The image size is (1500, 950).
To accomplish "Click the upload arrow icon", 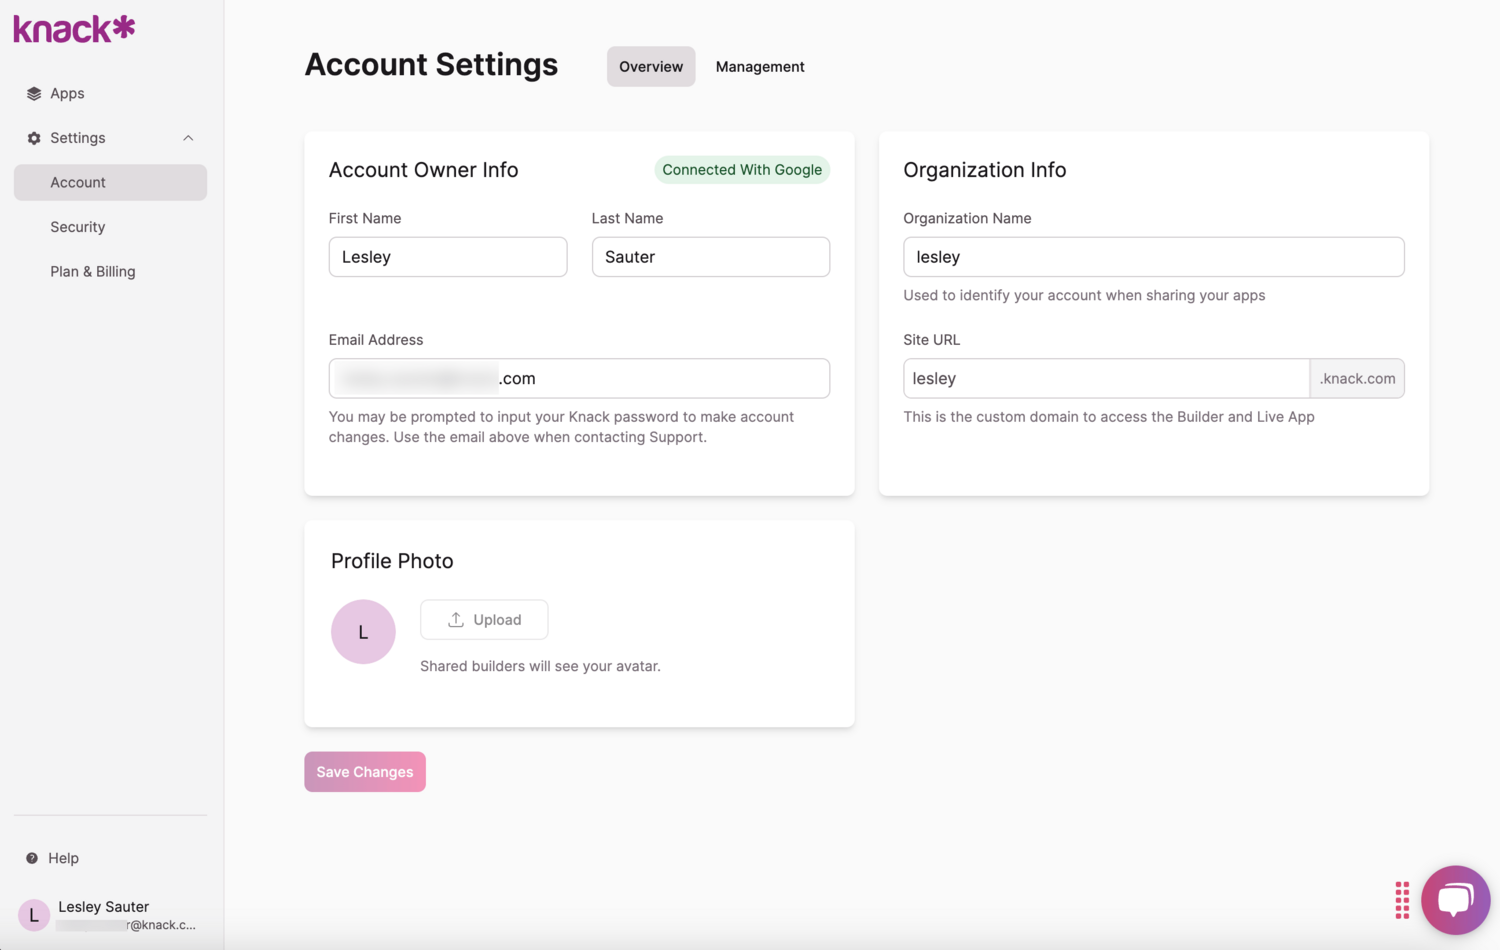I will coord(456,620).
